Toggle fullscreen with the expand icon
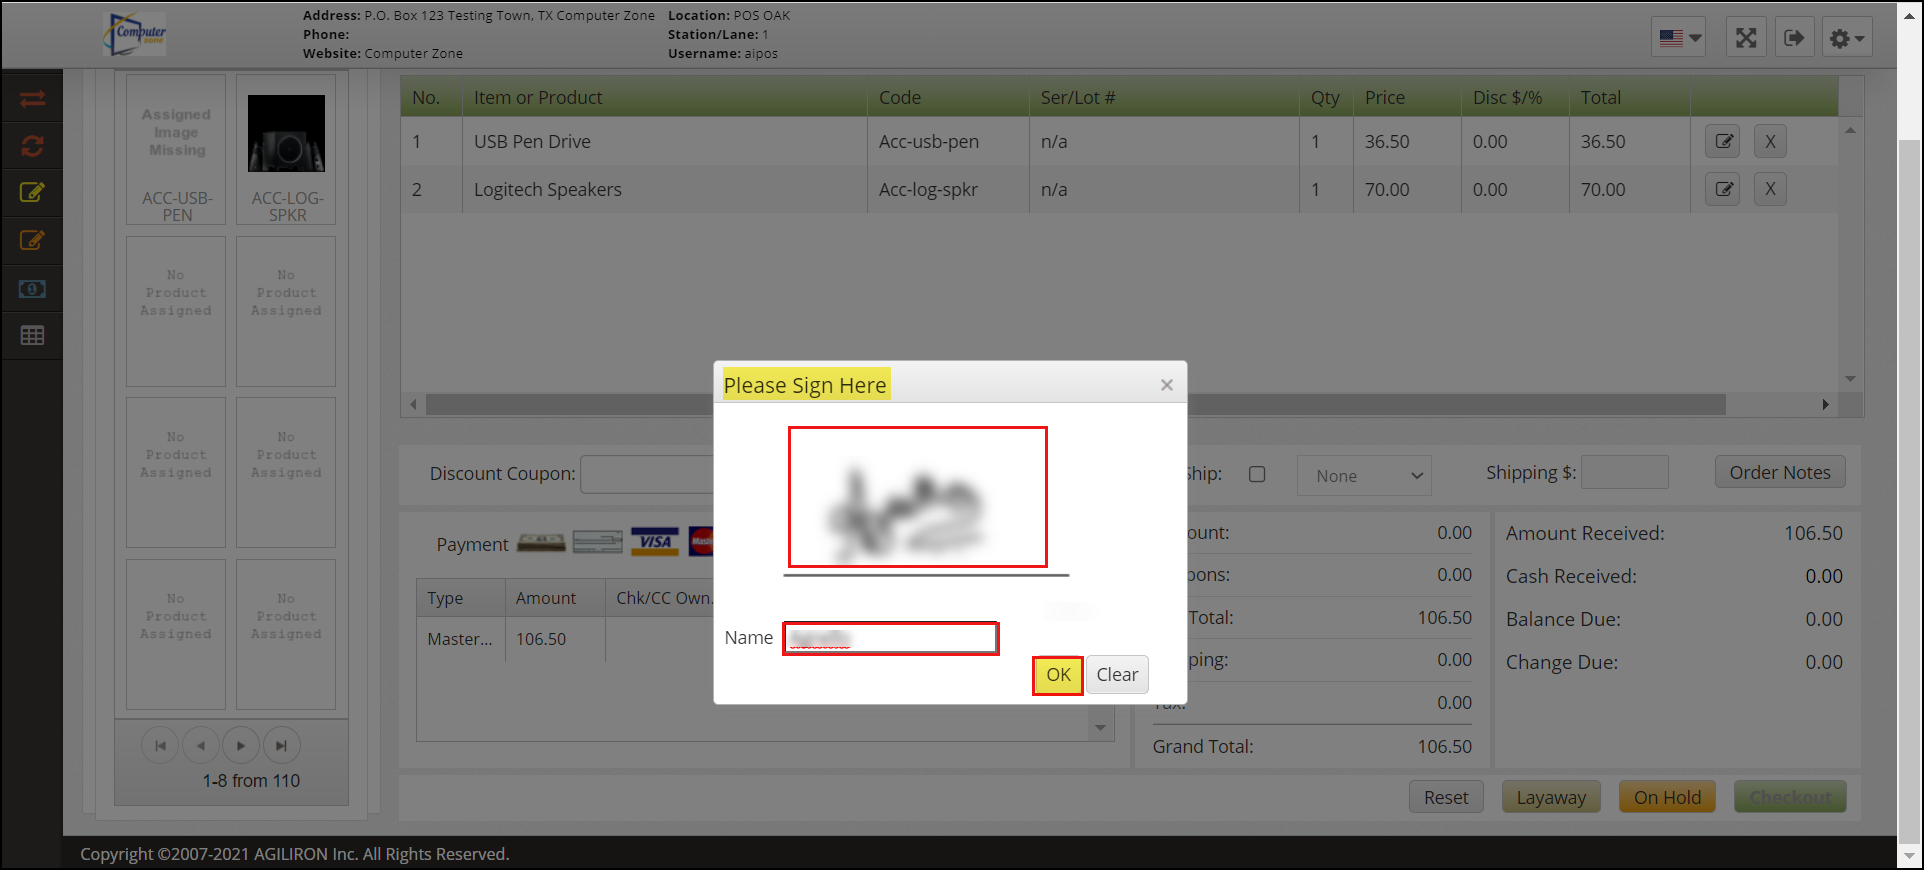Screen dimensions: 1924x870 pyautogui.click(x=1746, y=38)
